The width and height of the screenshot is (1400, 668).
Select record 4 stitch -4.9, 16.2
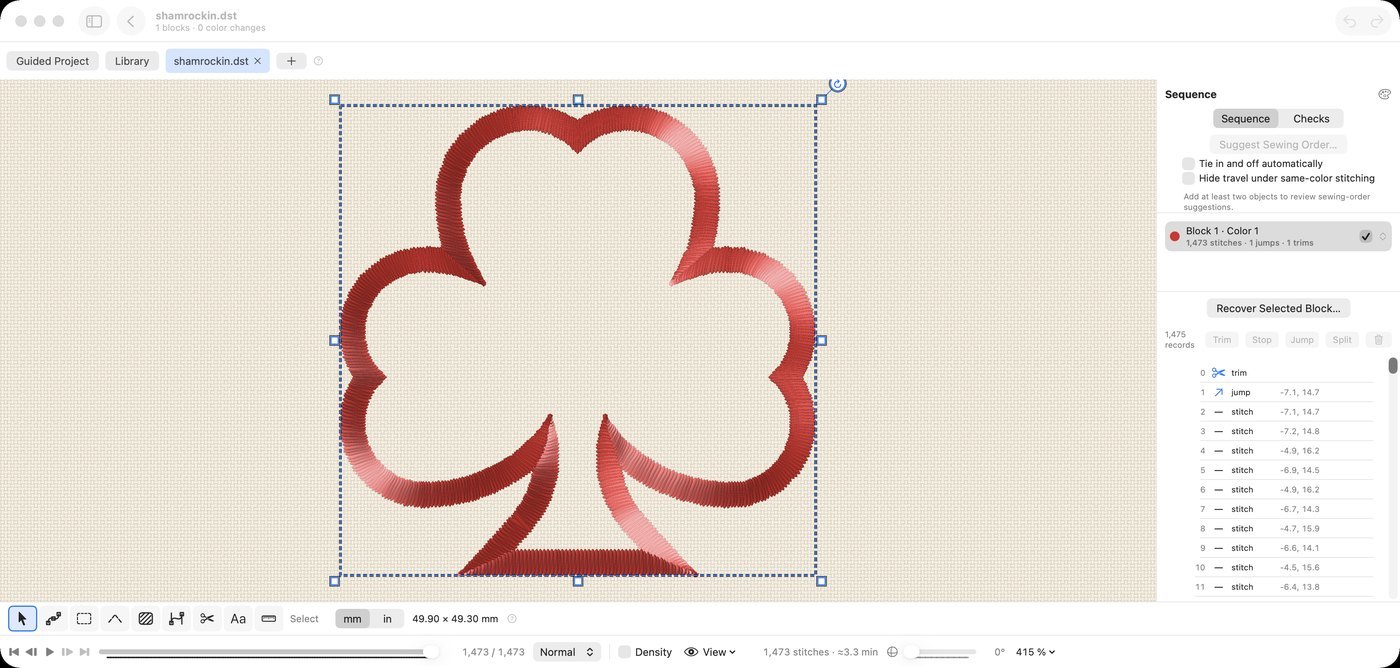coord(1285,451)
